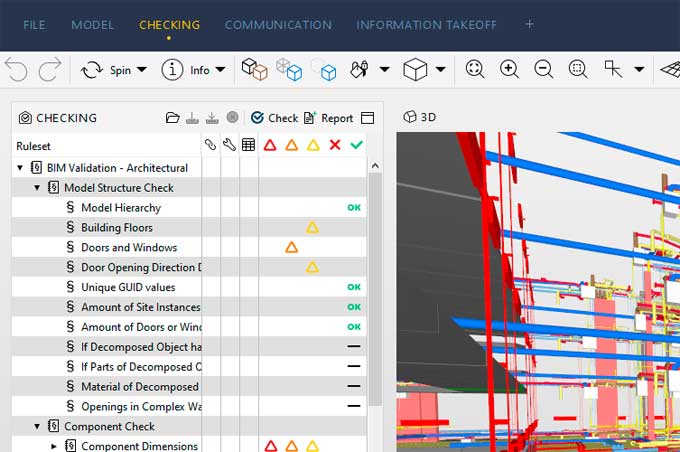Click the first download tray icon

click(x=192, y=118)
